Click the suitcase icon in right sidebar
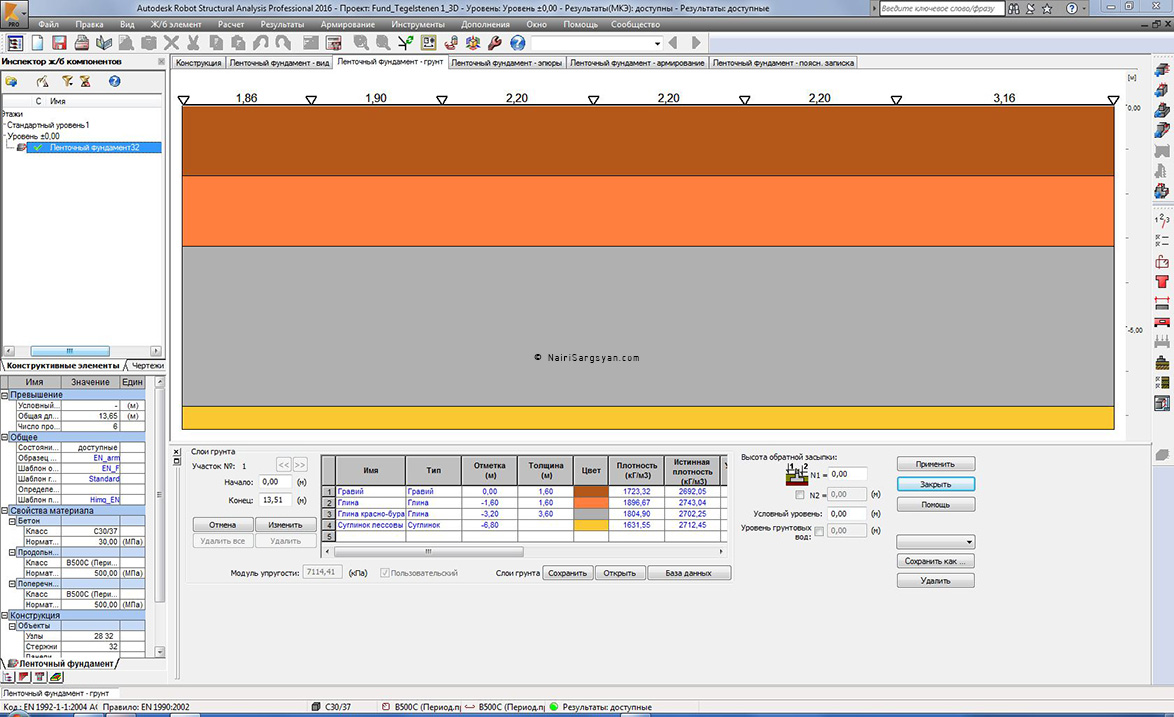Viewport: 1174px width, 717px height. coord(1162,262)
